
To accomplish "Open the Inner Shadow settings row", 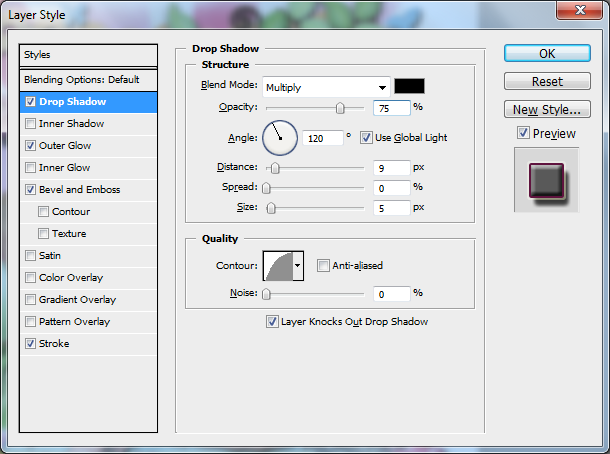I will [88, 124].
